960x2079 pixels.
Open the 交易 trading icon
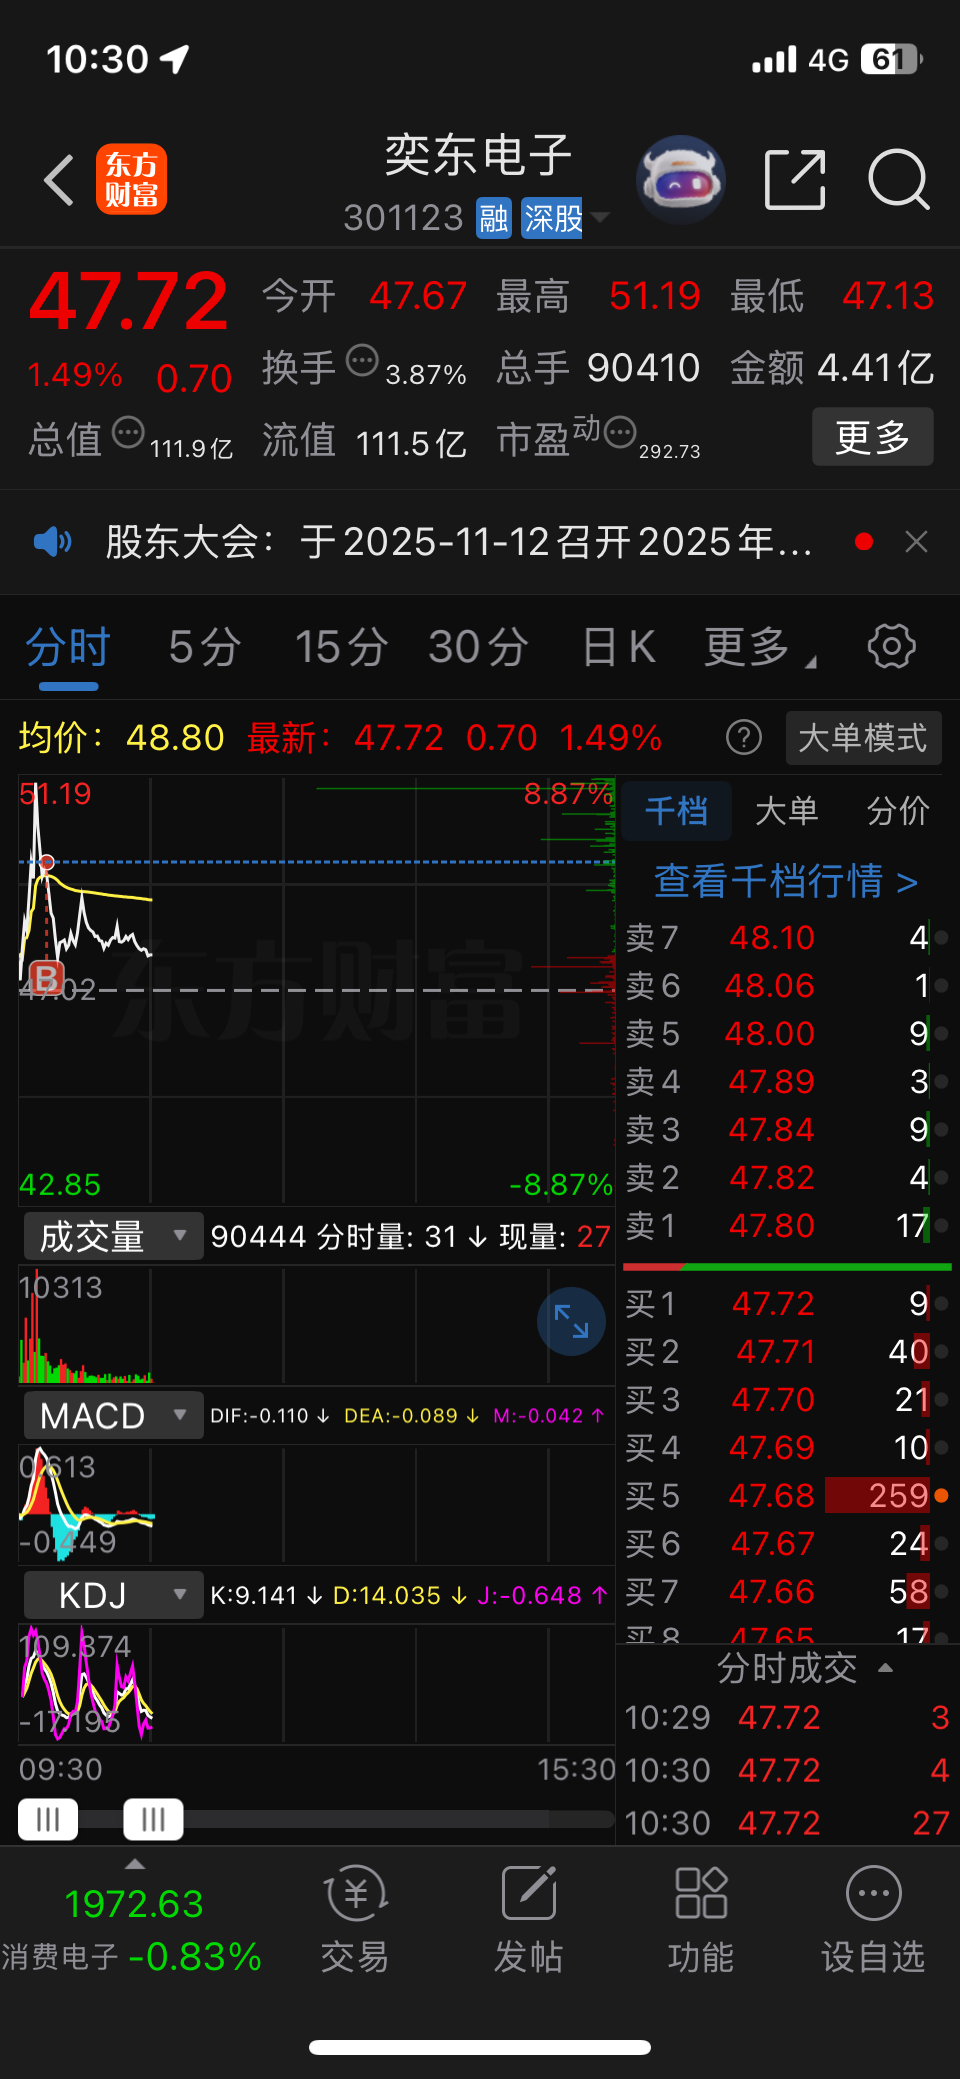point(355,1918)
